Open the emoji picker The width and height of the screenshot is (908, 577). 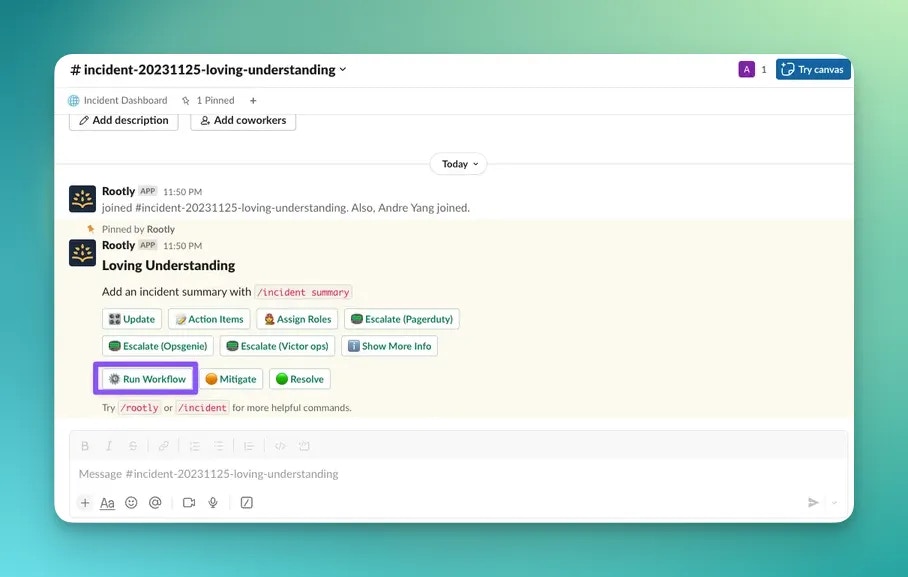click(131, 502)
